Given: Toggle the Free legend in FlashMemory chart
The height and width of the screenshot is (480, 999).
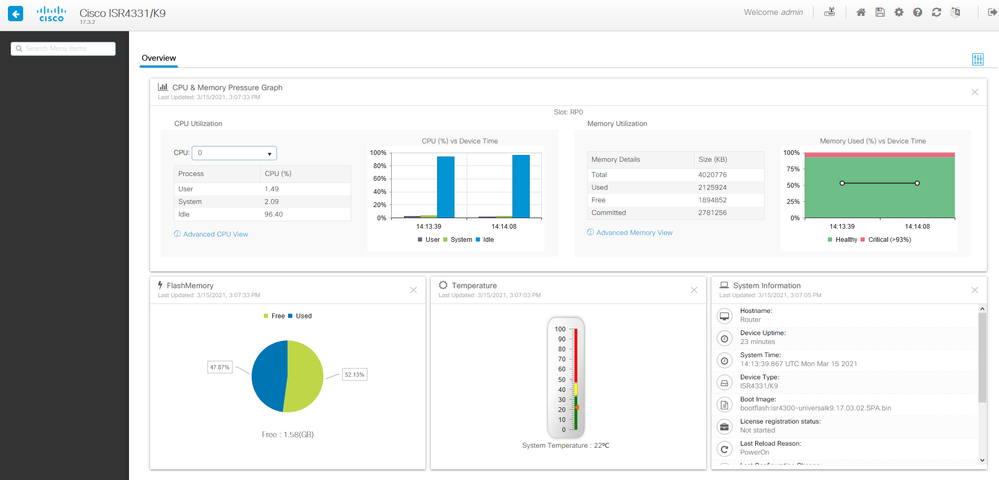Looking at the screenshot, I should coord(274,316).
